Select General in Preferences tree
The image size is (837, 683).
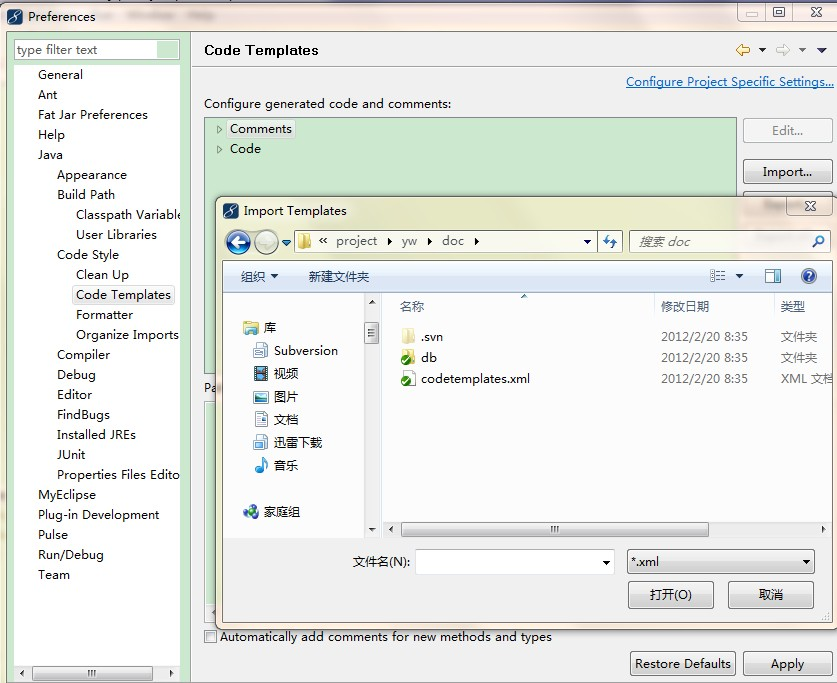tap(60, 75)
